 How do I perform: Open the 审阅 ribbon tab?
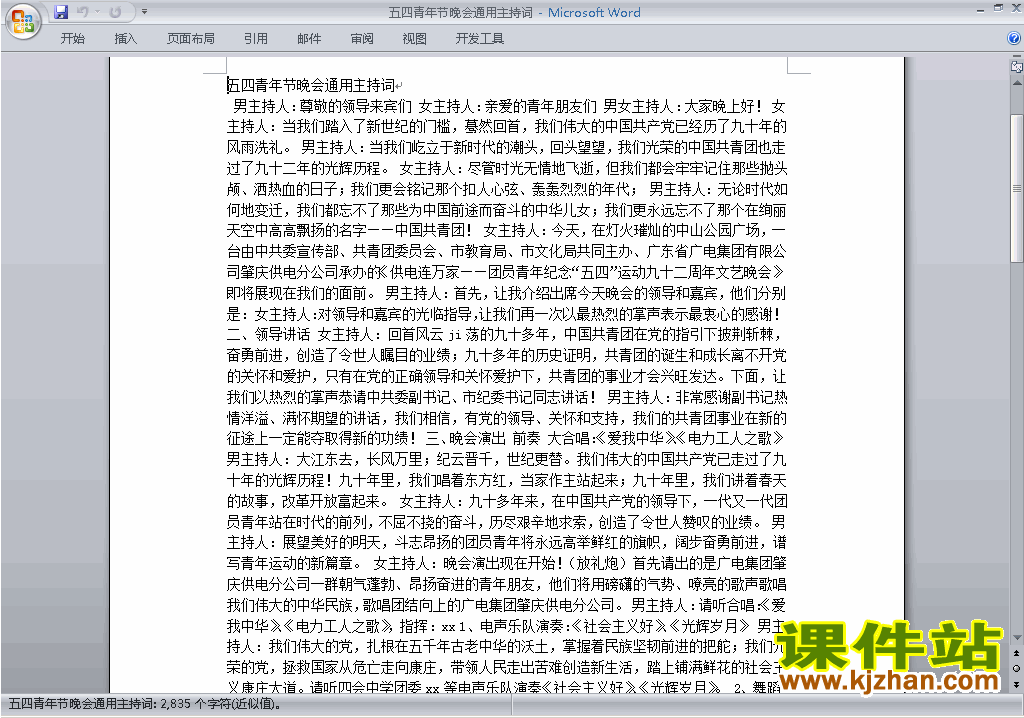pos(362,39)
